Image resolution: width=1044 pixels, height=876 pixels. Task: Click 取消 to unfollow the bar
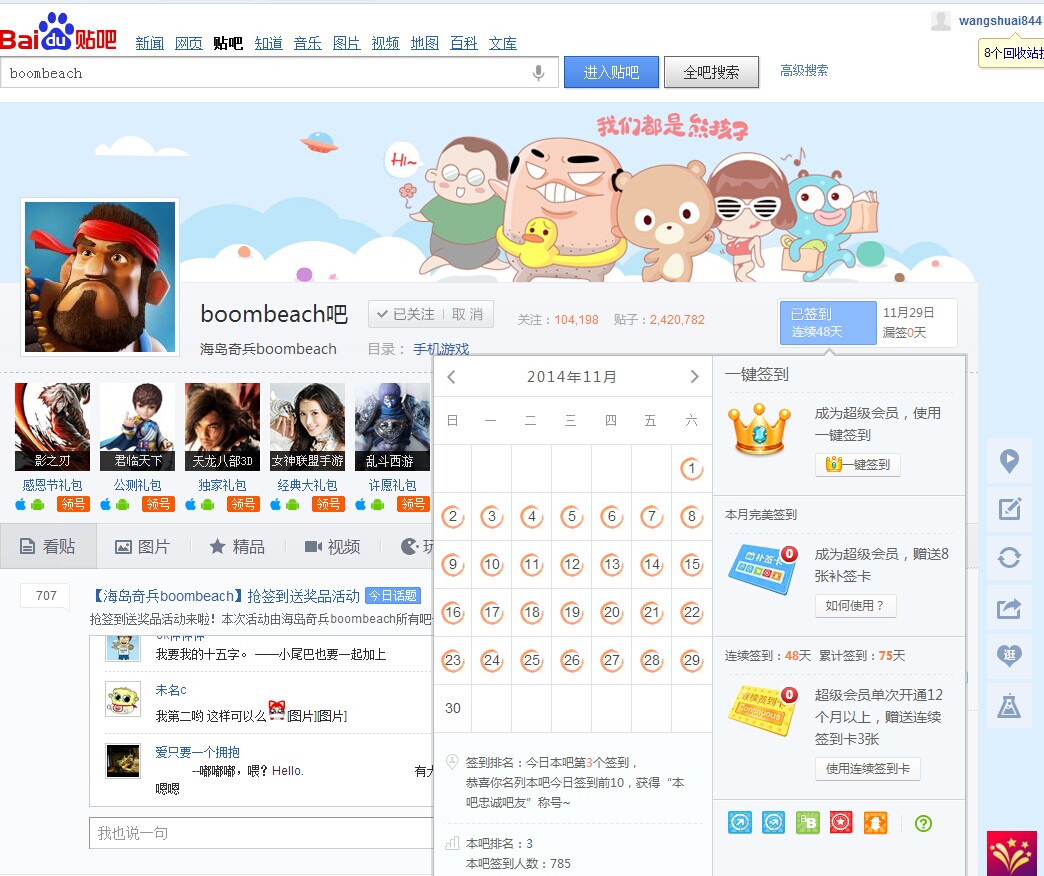click(467, 314)
